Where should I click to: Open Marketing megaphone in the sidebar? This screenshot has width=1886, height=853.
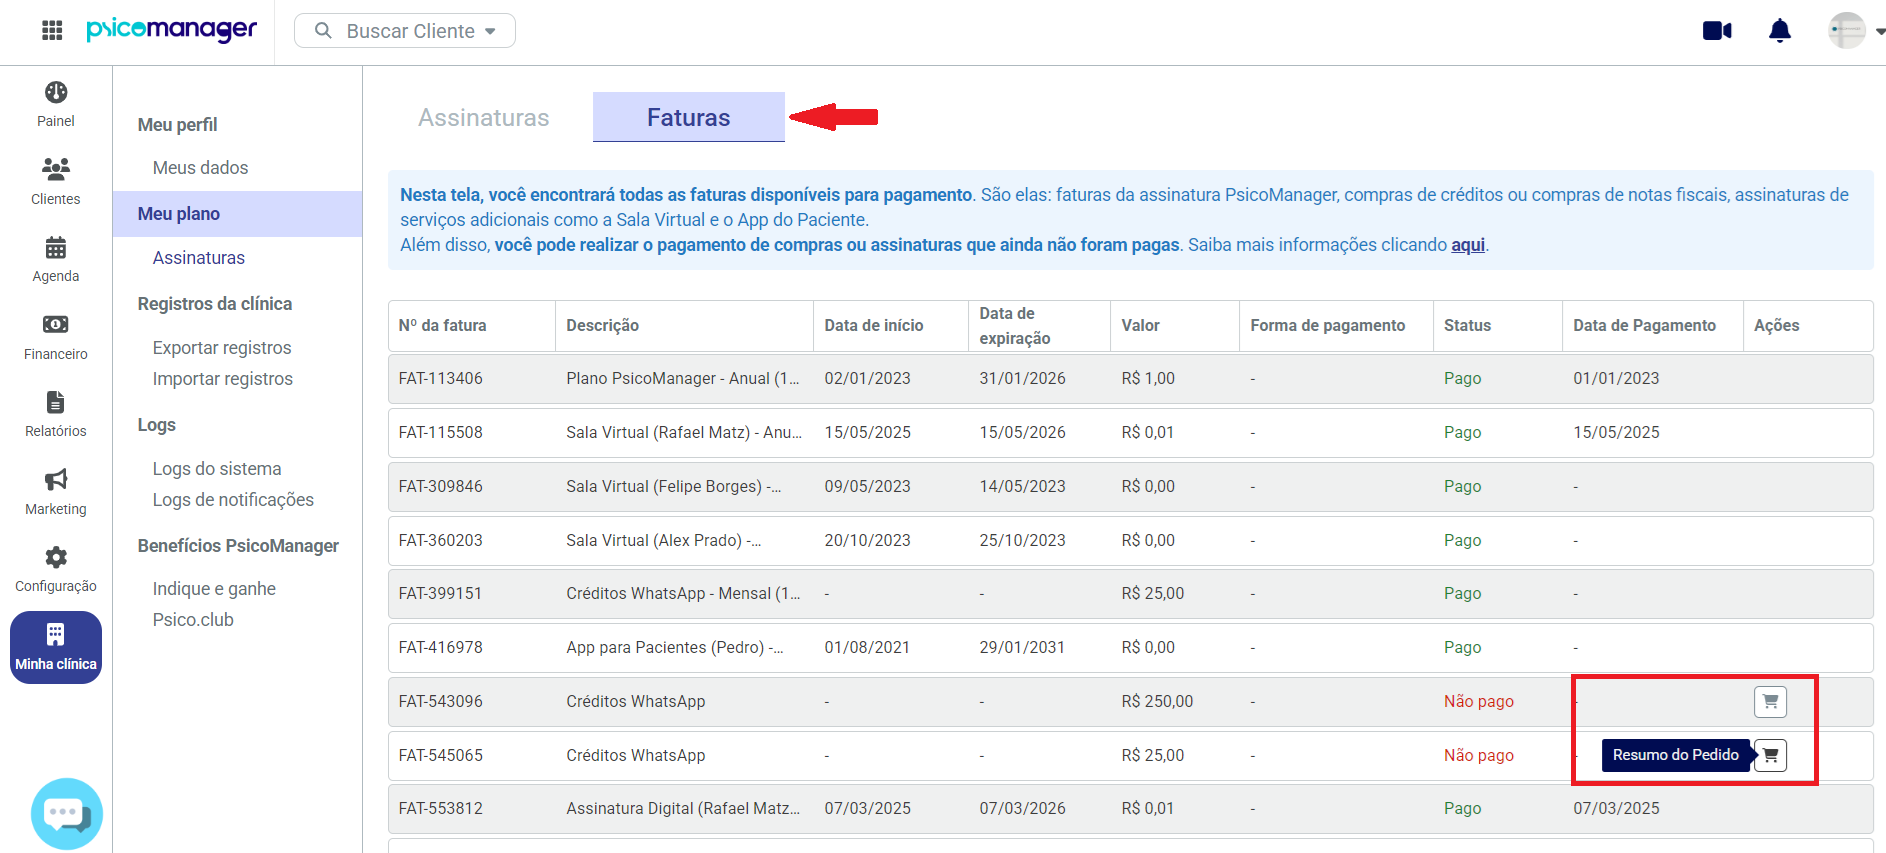point(56,492)
